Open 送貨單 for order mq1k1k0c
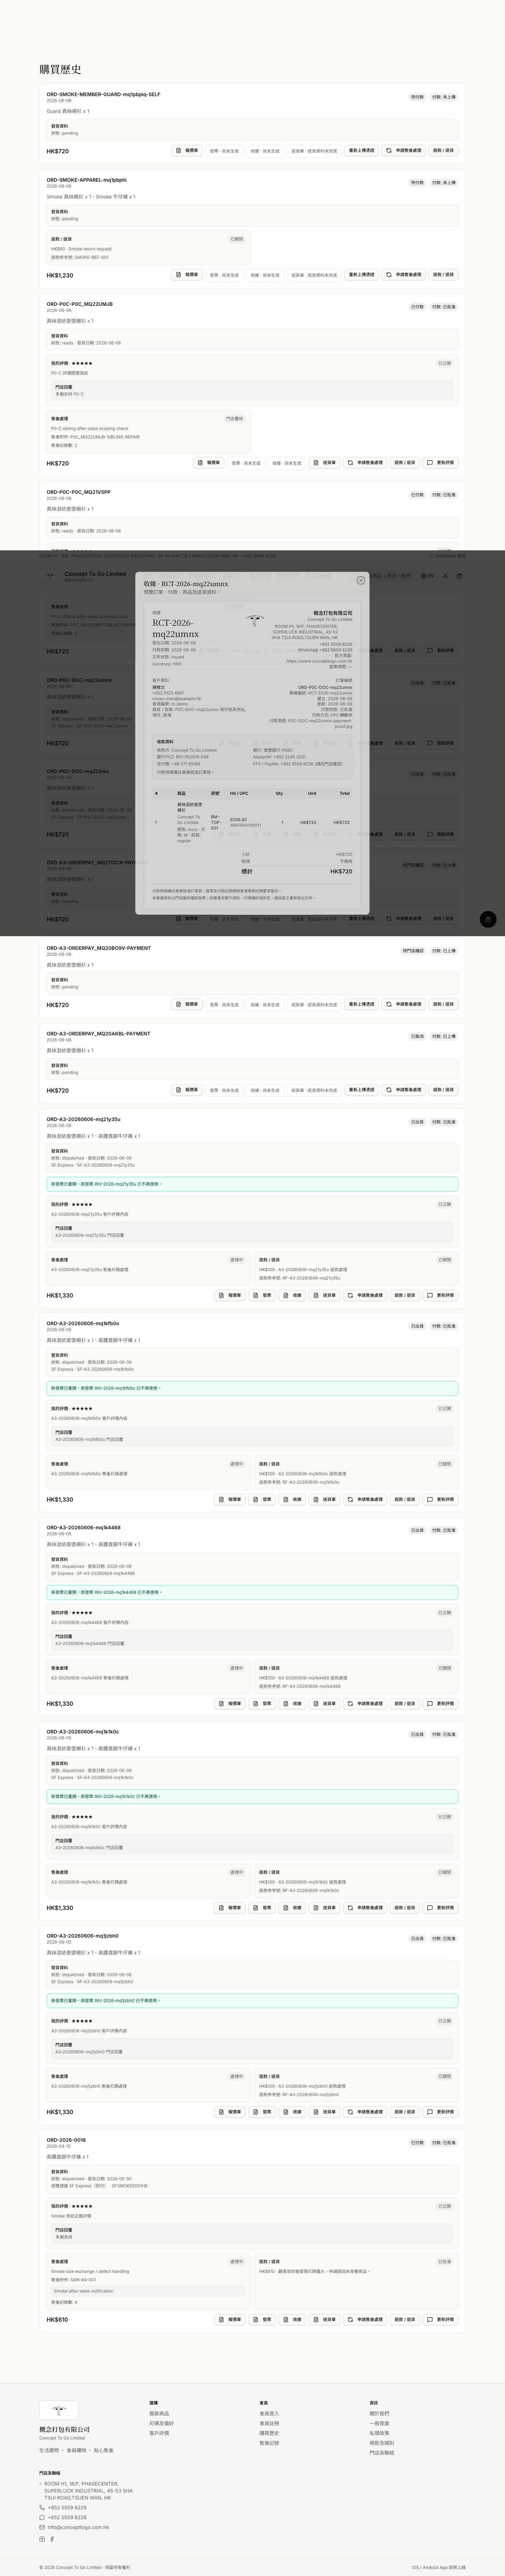 coord(324,1908)
